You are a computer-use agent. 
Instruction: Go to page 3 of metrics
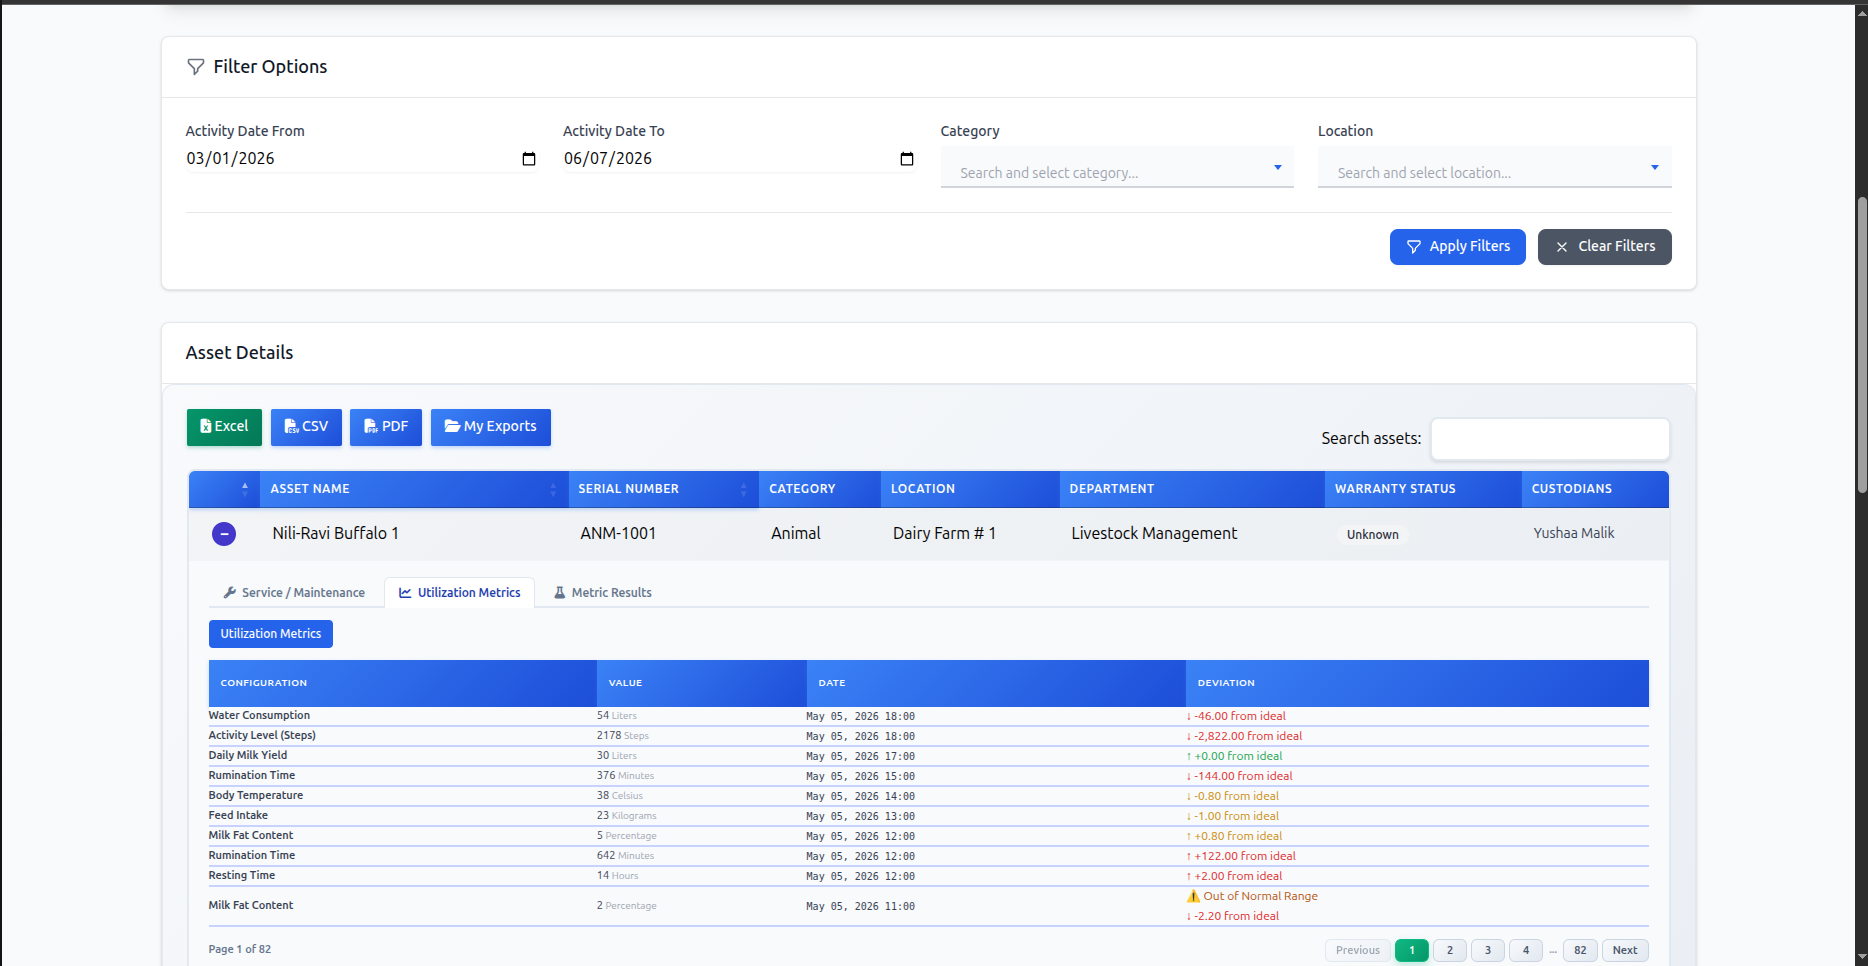(1488, 951)
